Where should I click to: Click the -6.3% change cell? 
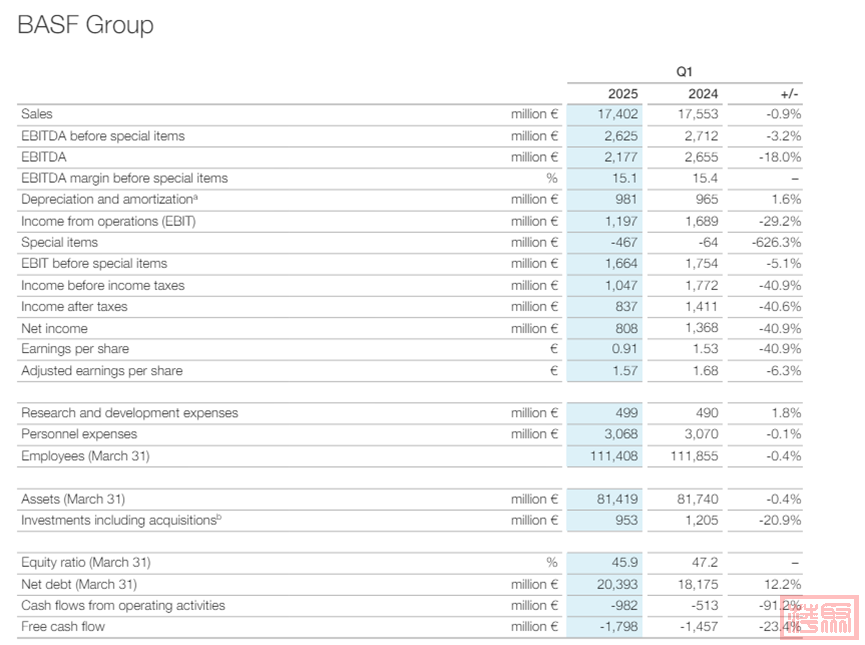point(783,371)
